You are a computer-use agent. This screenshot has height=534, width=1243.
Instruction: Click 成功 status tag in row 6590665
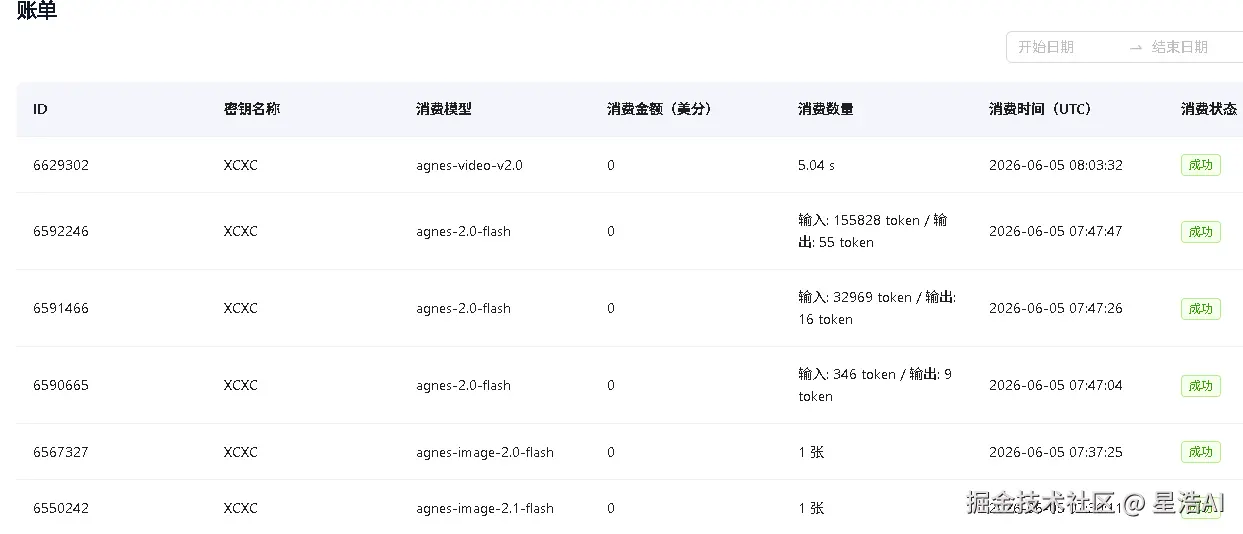[x=1200, y=386]
